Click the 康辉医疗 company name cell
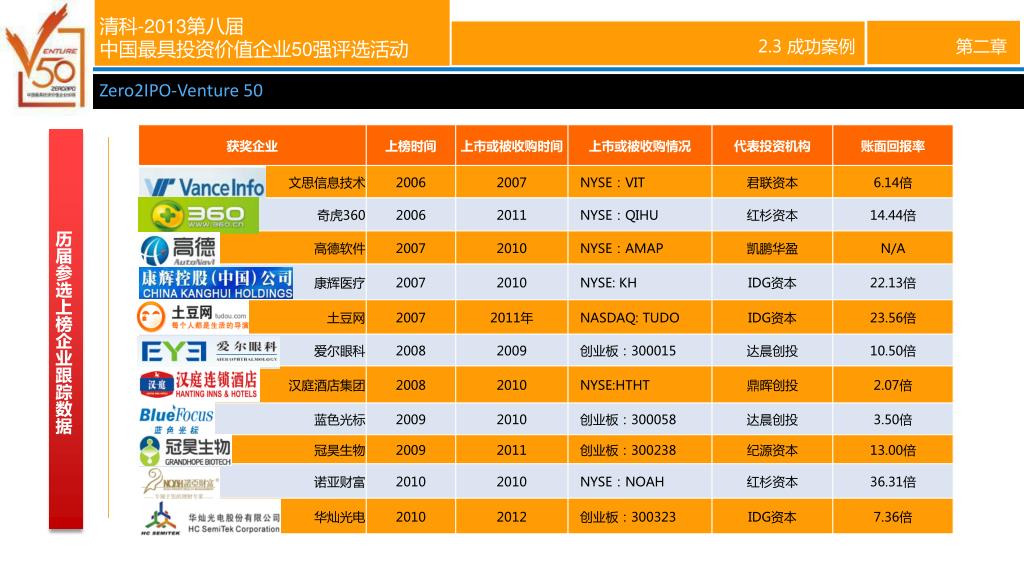This screenshot has height=576, width=1024. [x=339, y=283]
